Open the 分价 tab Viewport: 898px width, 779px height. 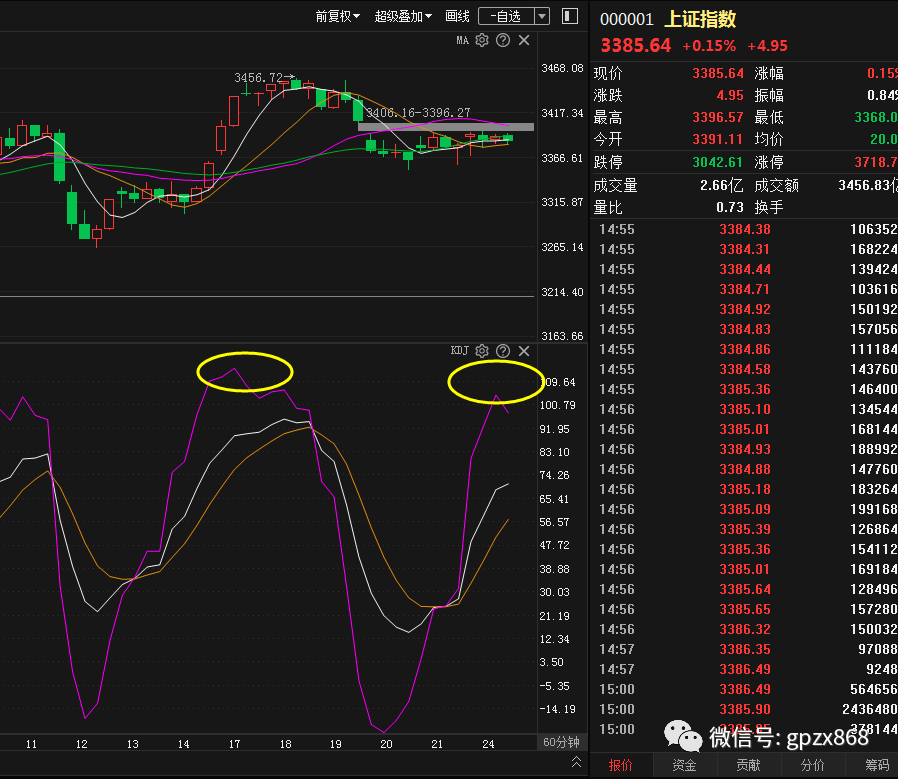[812, 765]
